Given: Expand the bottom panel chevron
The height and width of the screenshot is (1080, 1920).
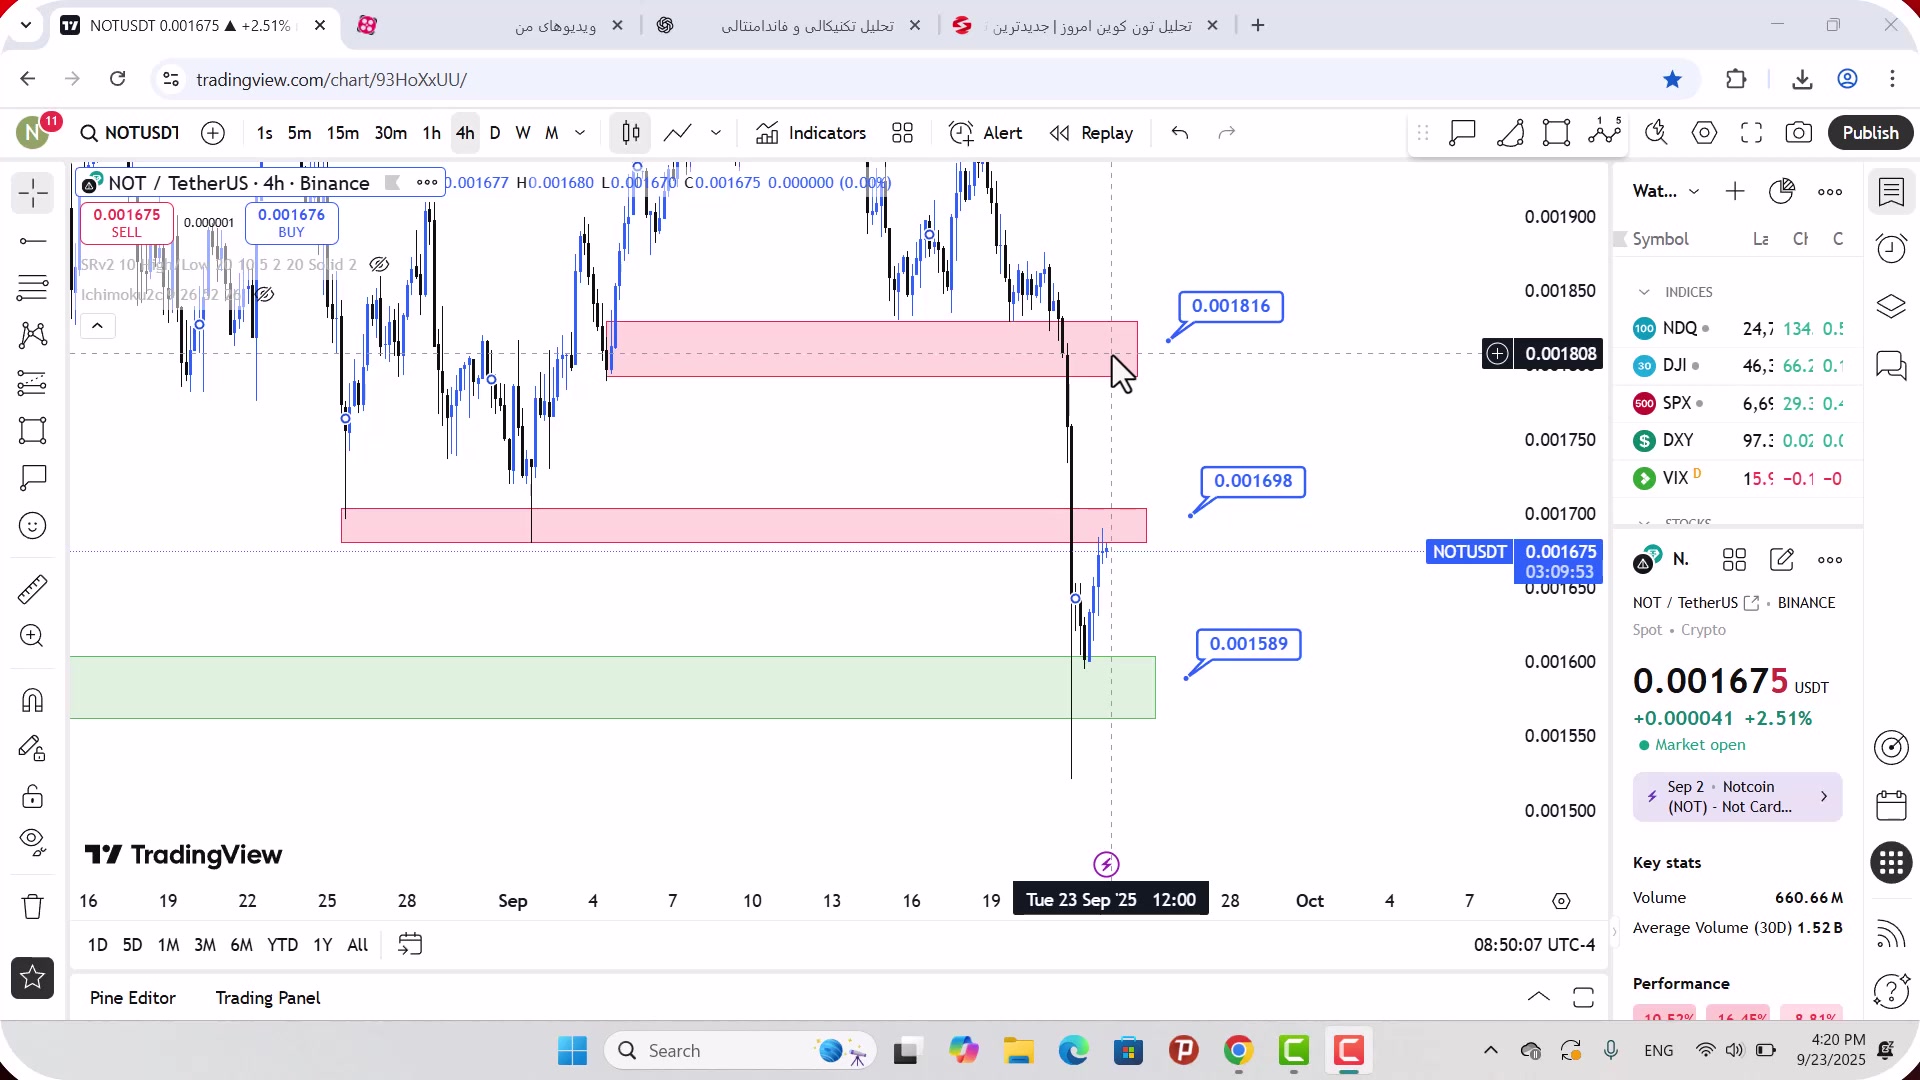Looking at the screenshot, I should tap(1539, 997).
